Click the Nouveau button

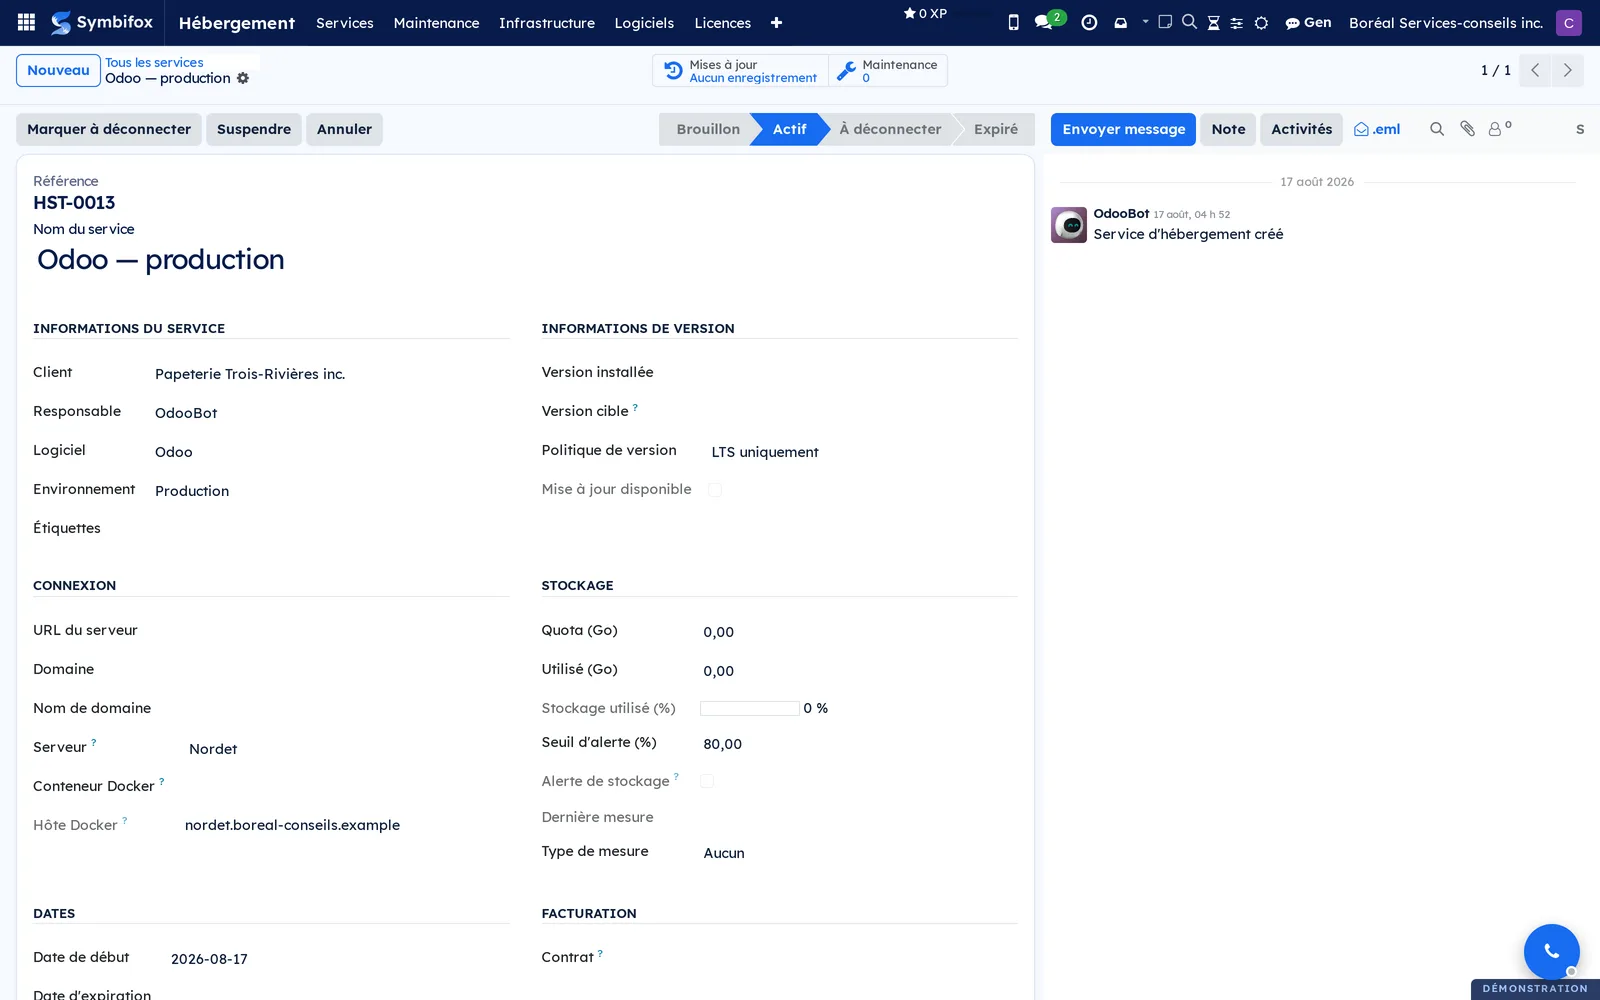click(x=58, y=70)
